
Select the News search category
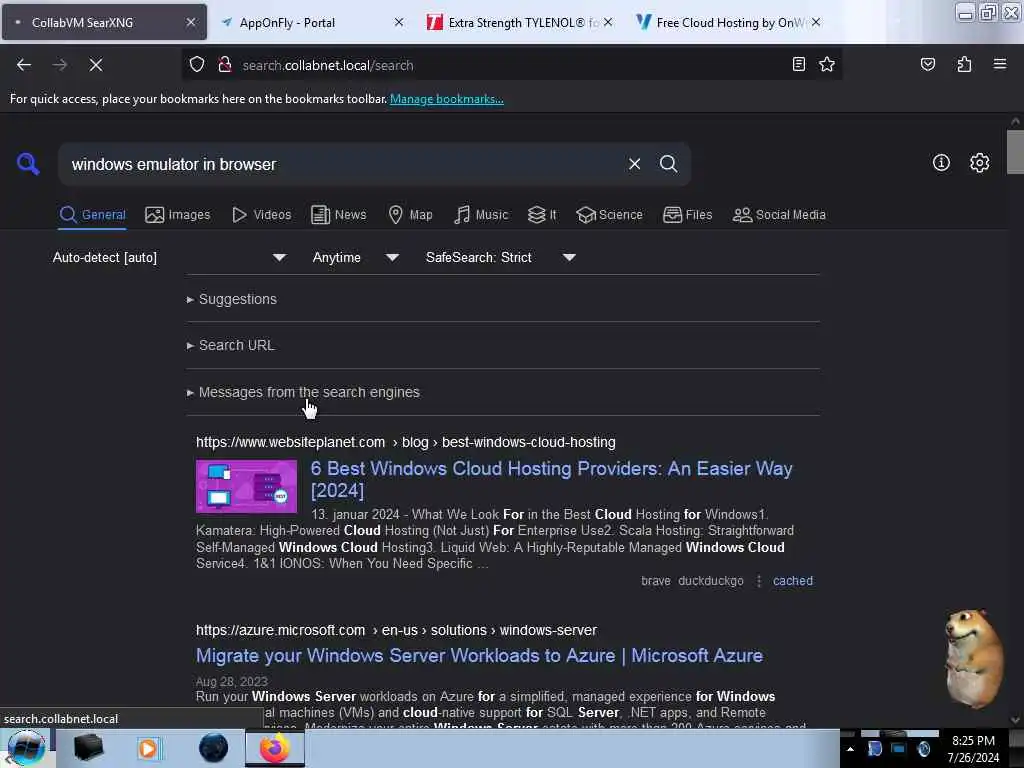(x=338, y=215)
